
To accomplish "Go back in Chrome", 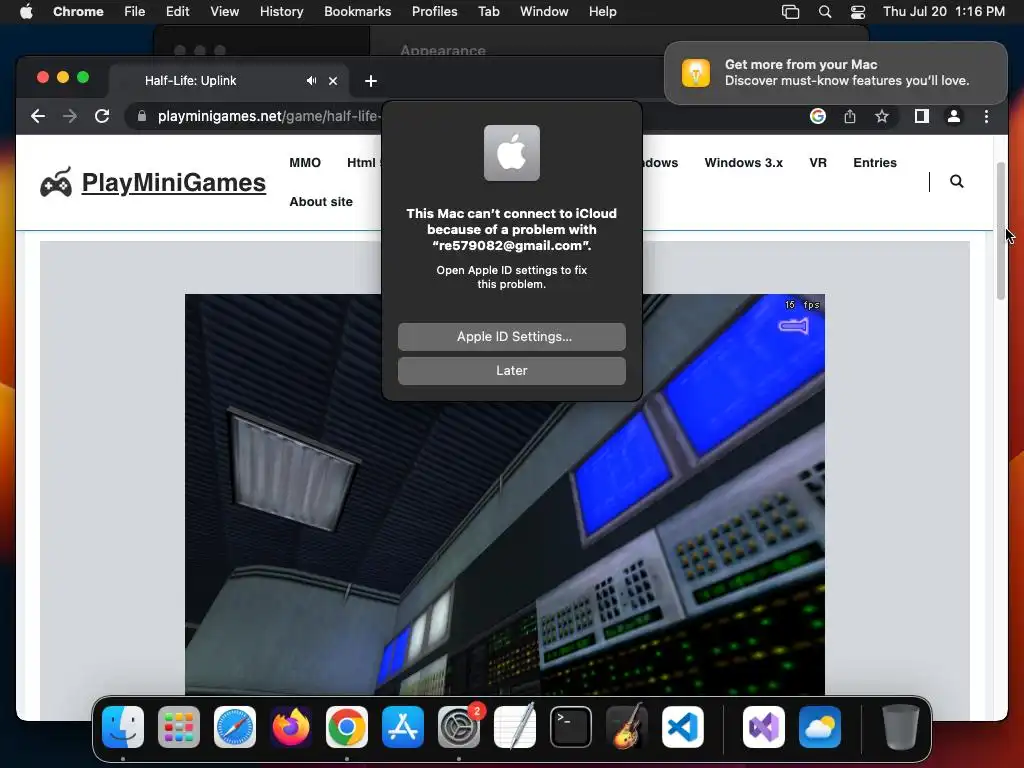I will point(38,116).
